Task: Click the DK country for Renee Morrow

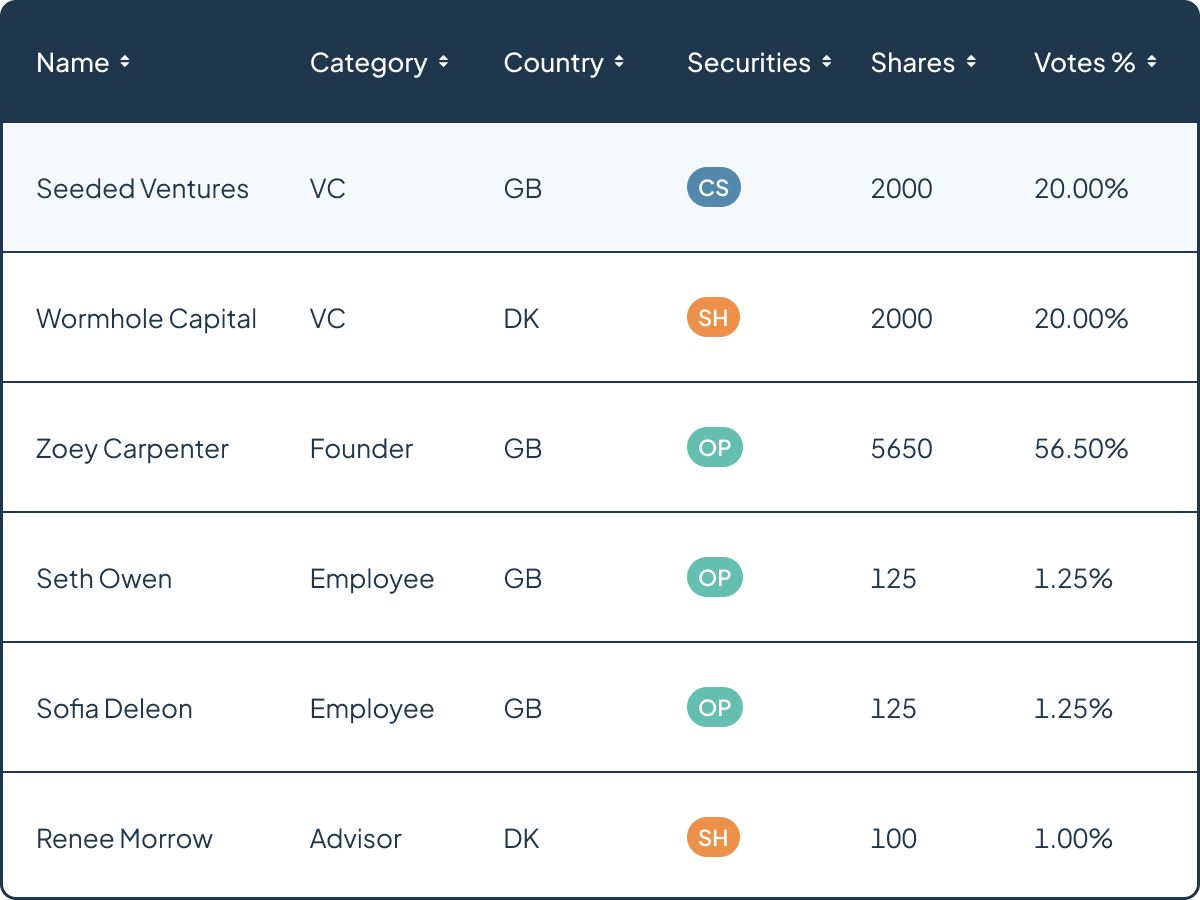Action: click(x=522, y=839)
